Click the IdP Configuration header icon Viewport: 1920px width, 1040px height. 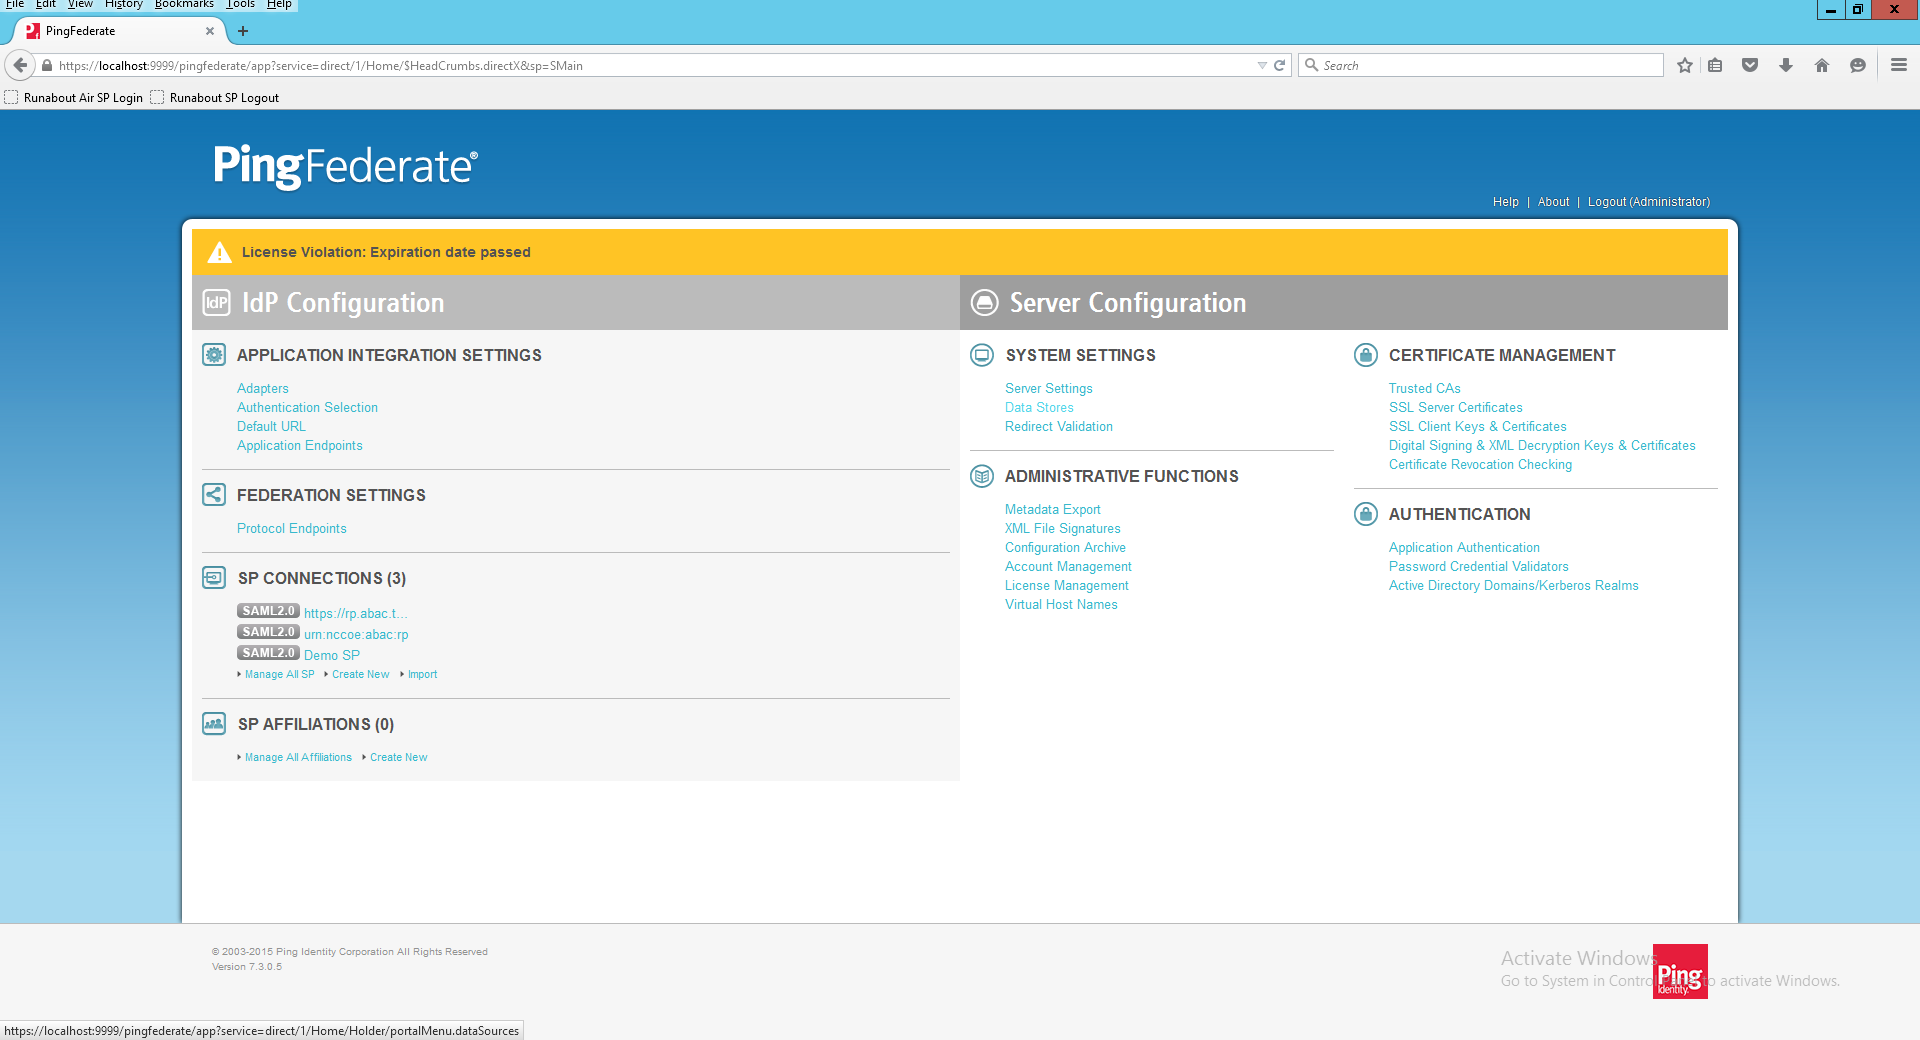click(216, 303)
